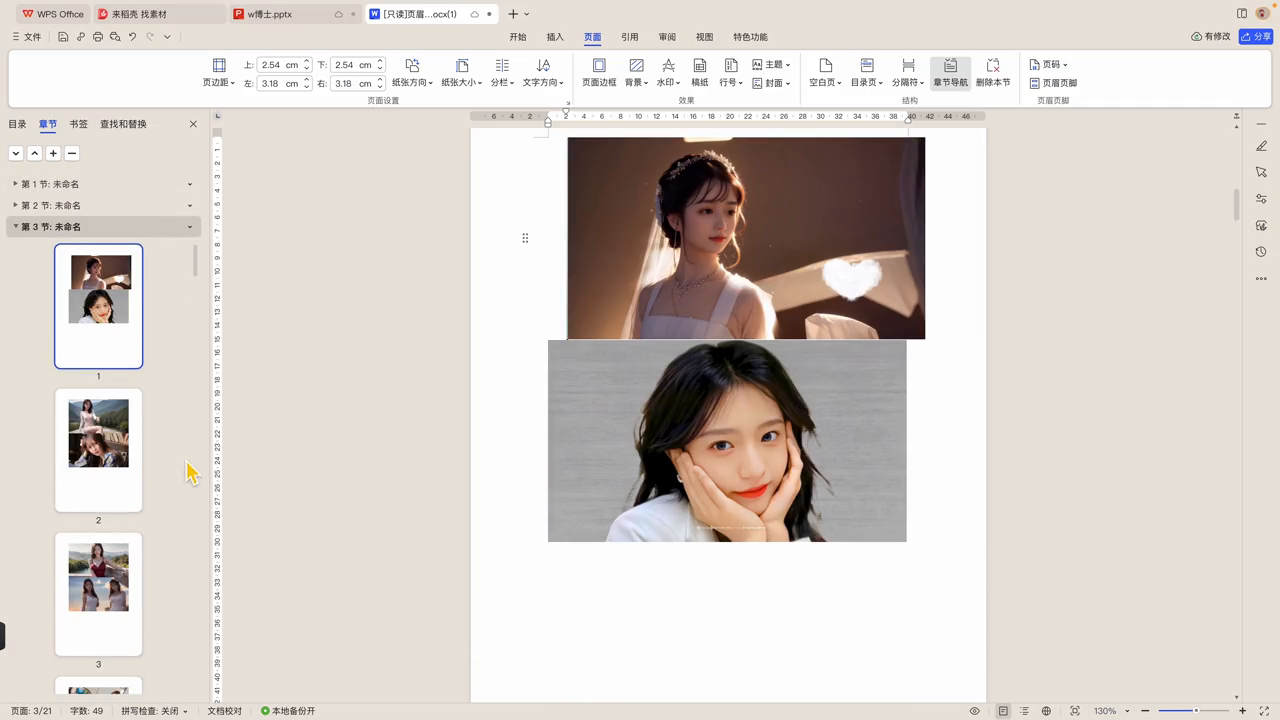Switch to the 书签 sidebar tab
Viewport: 1280px width, 720px height.
[x=78, y=124]
